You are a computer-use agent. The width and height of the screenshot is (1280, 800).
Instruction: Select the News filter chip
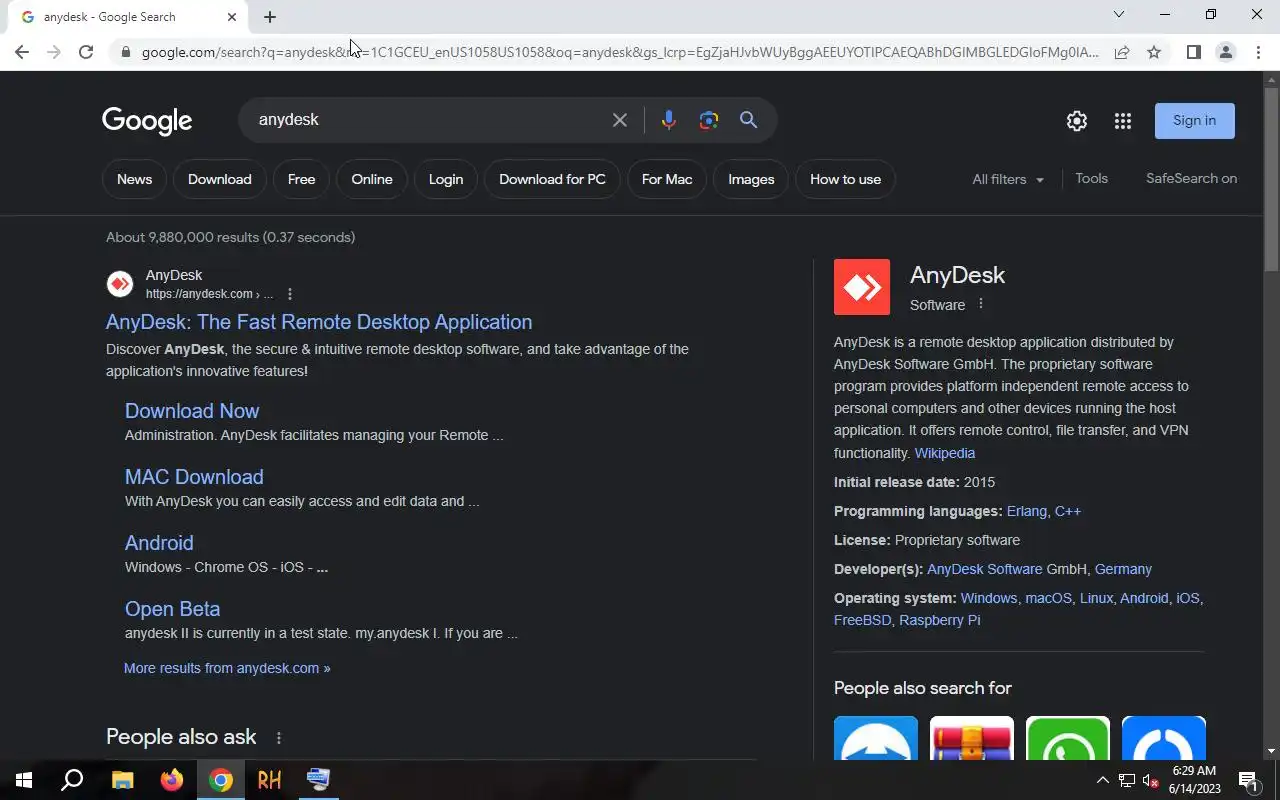coord(134,179)
